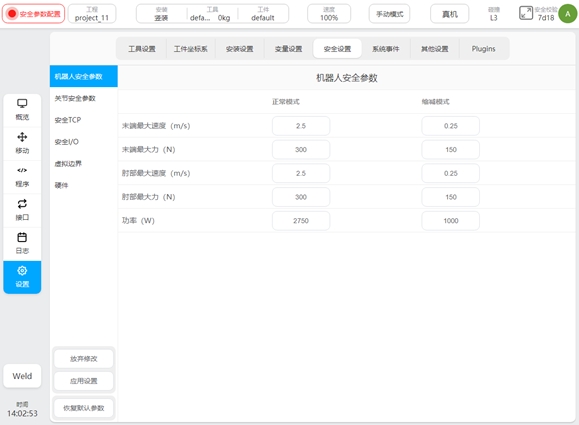Image resolution: width=579 pixels, height=425 pixels.
Task: Click the 应用设置 apply button
Action: click(83, 381)
